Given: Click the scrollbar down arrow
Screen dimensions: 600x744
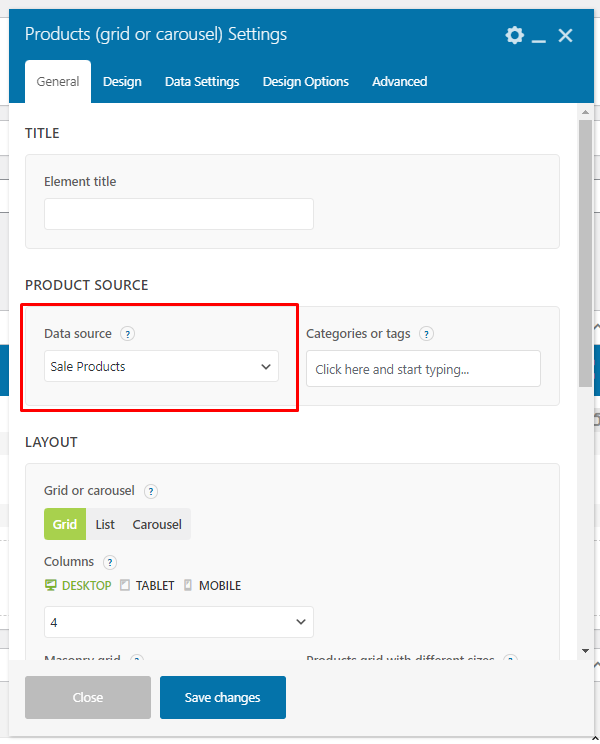Looking at the screenshot, I should 585,651.
